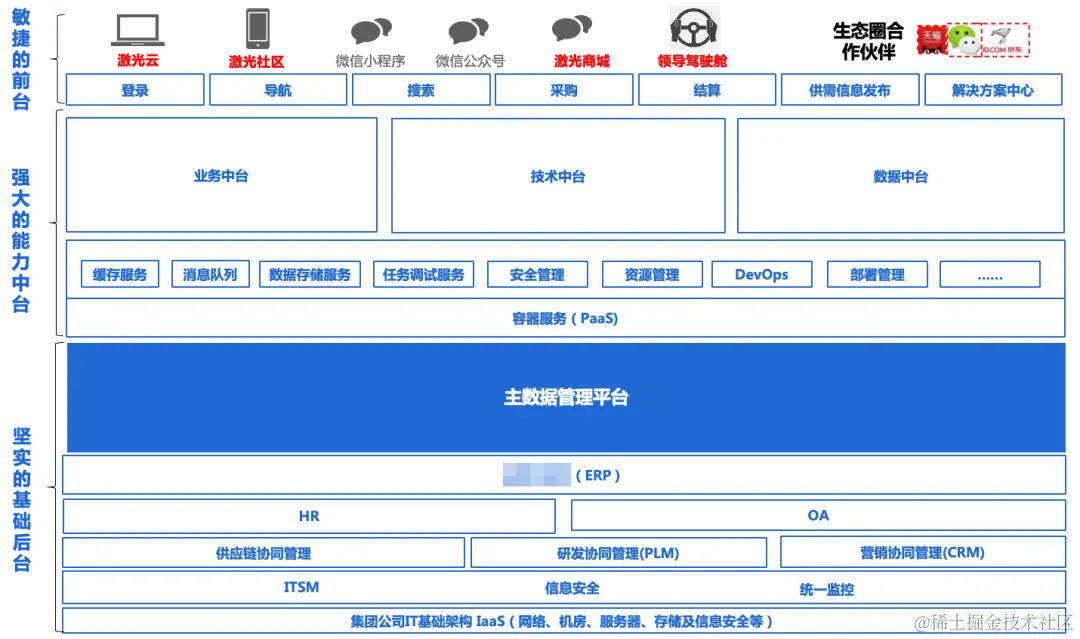
Task: Click the 主数据管理平台 blue banner
Action: point(566,396)
